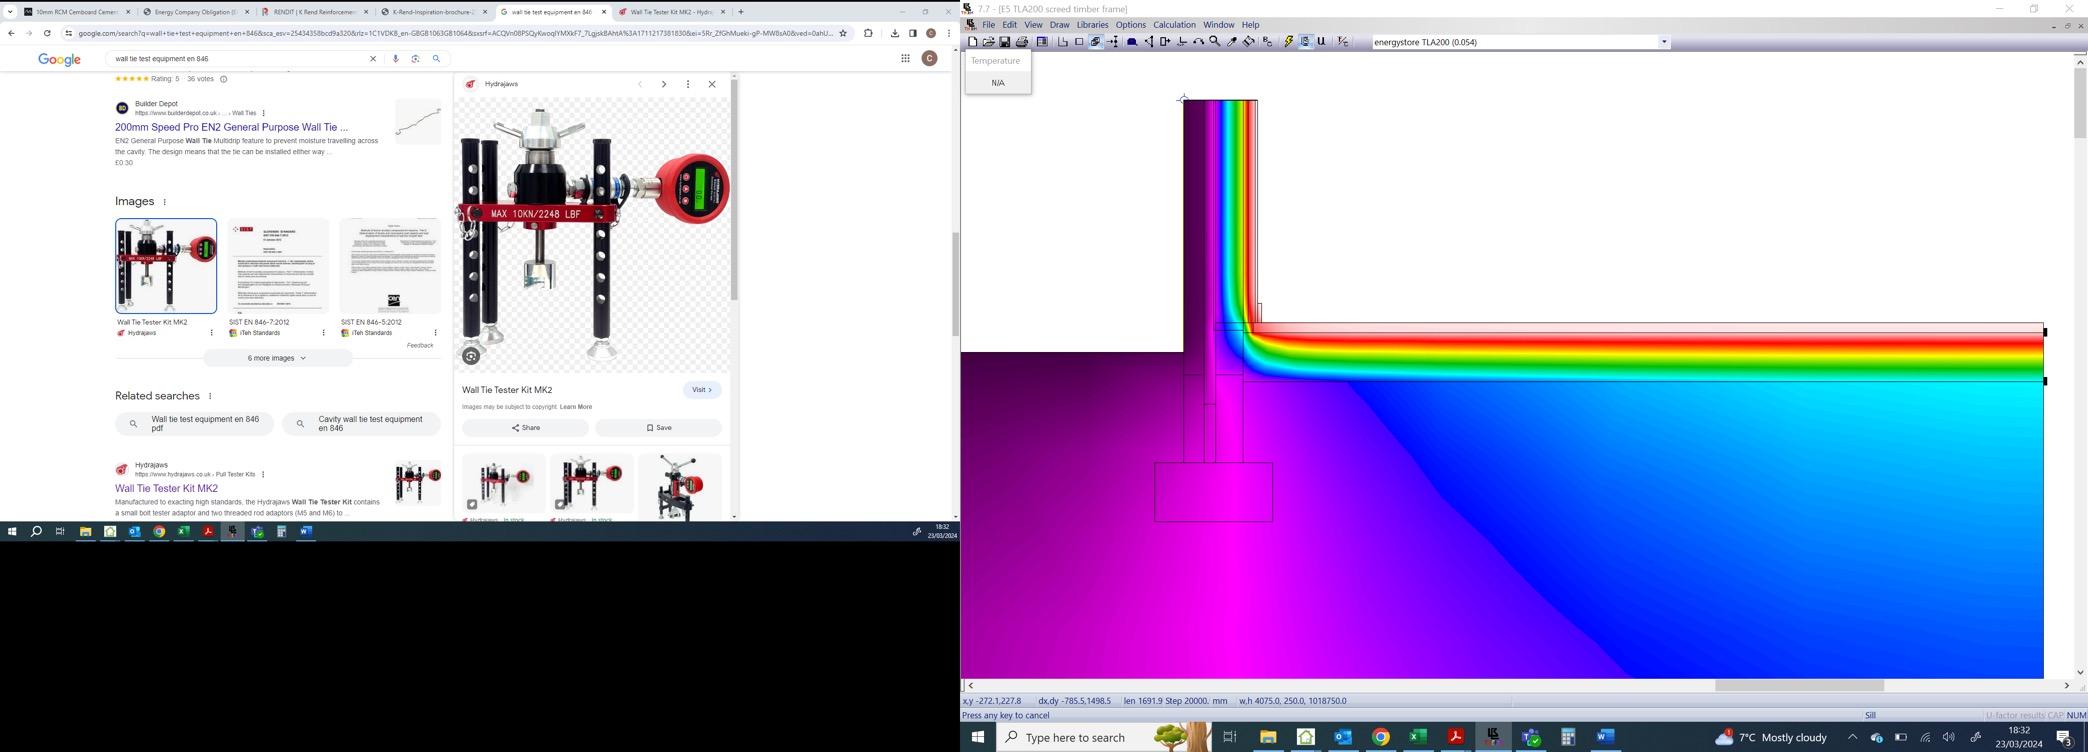Open options menu beside Related searches heading
The height and width of the screenshot is (752, 2088).
point(210,396)
